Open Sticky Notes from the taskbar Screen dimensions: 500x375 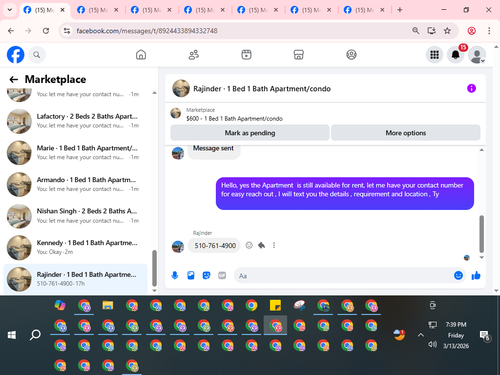tap(275, 305)
